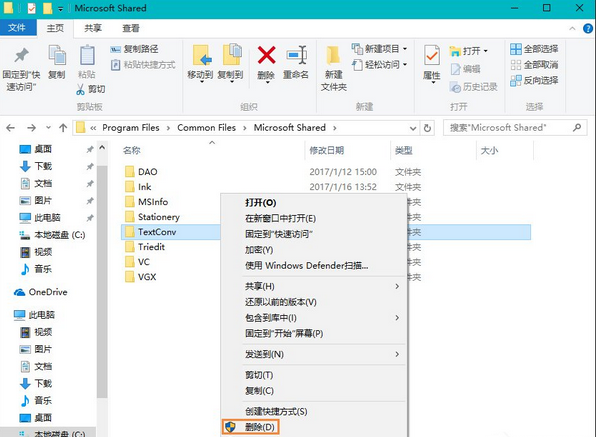Click the Up one level arrow
Image resolution: width=597 pixels, height=437 pixels.
coord(63,128)
